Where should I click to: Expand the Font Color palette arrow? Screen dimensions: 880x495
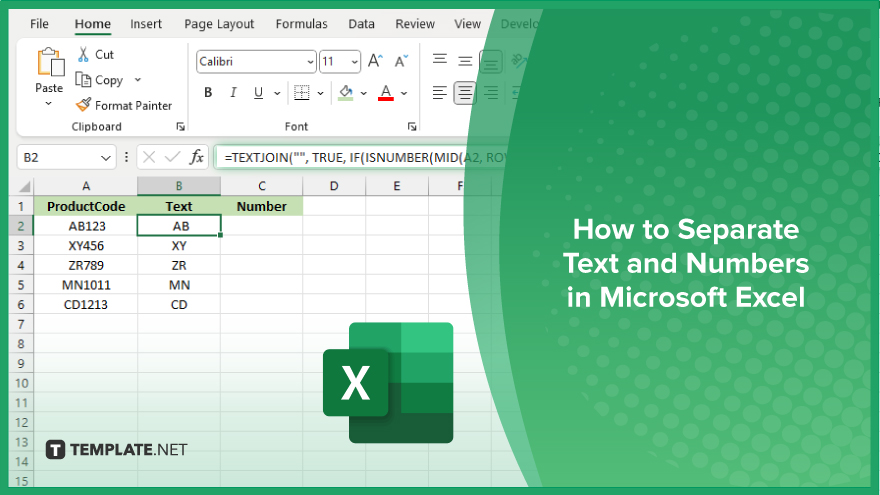click(x=404, y=93)
